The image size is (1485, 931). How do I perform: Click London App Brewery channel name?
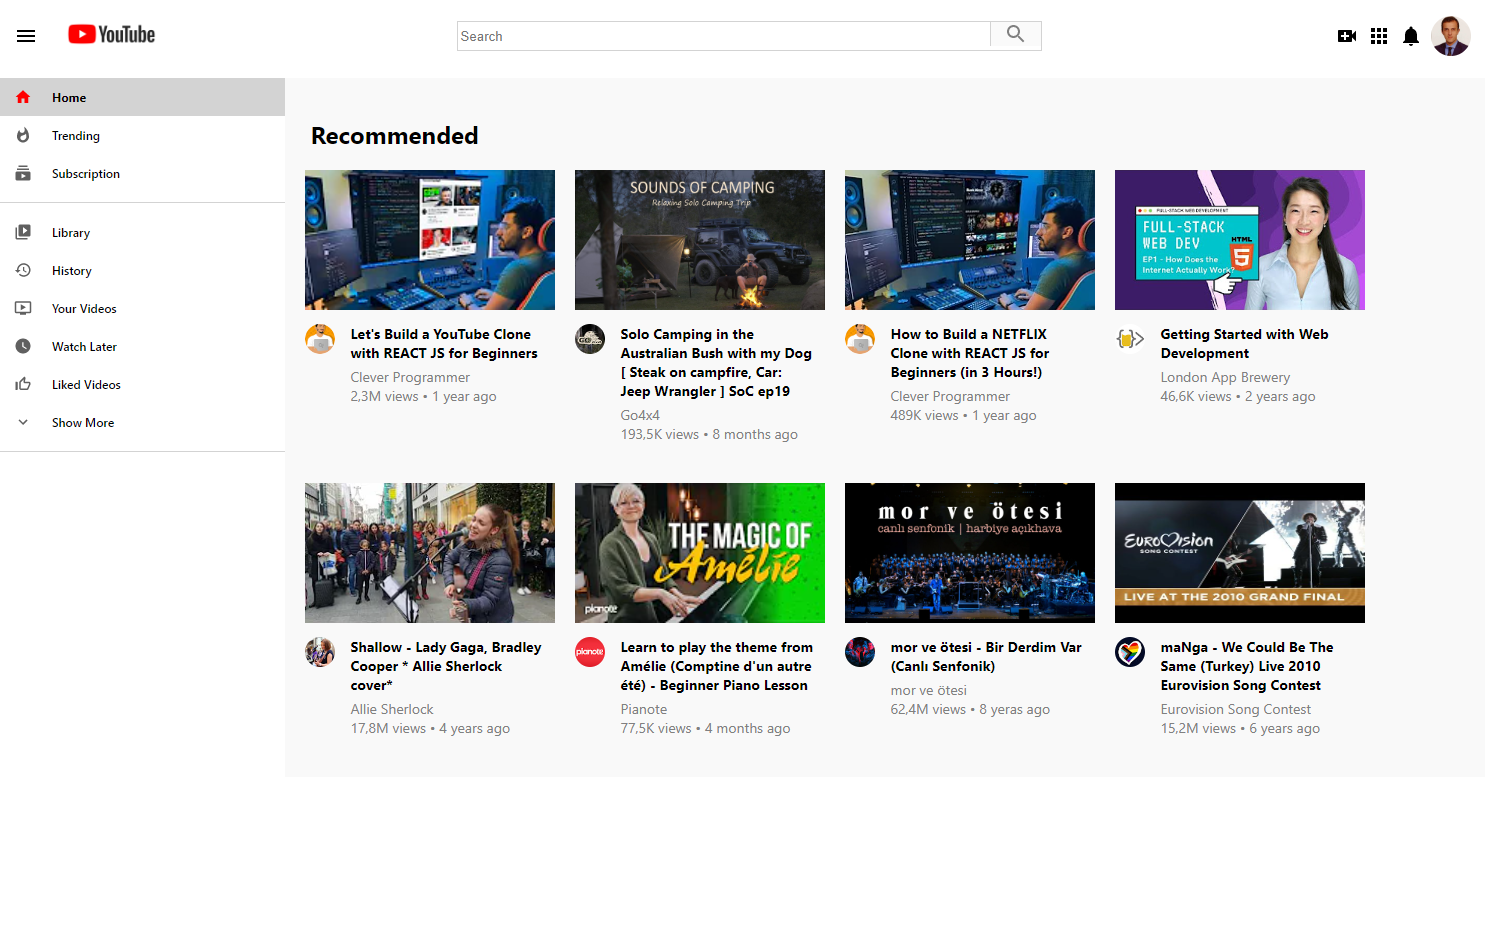point(1225,377)
